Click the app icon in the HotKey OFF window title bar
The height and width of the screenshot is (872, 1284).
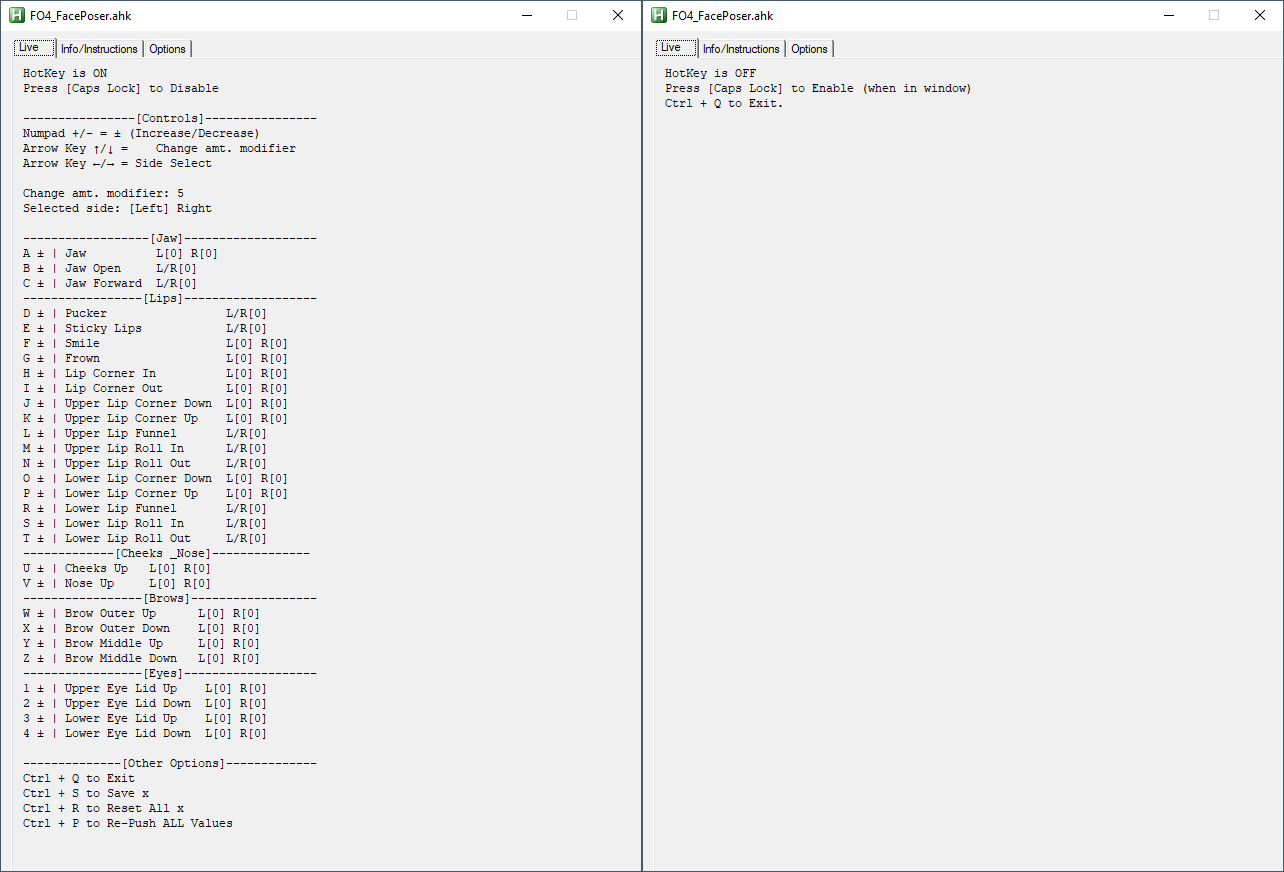pos(658,15)
